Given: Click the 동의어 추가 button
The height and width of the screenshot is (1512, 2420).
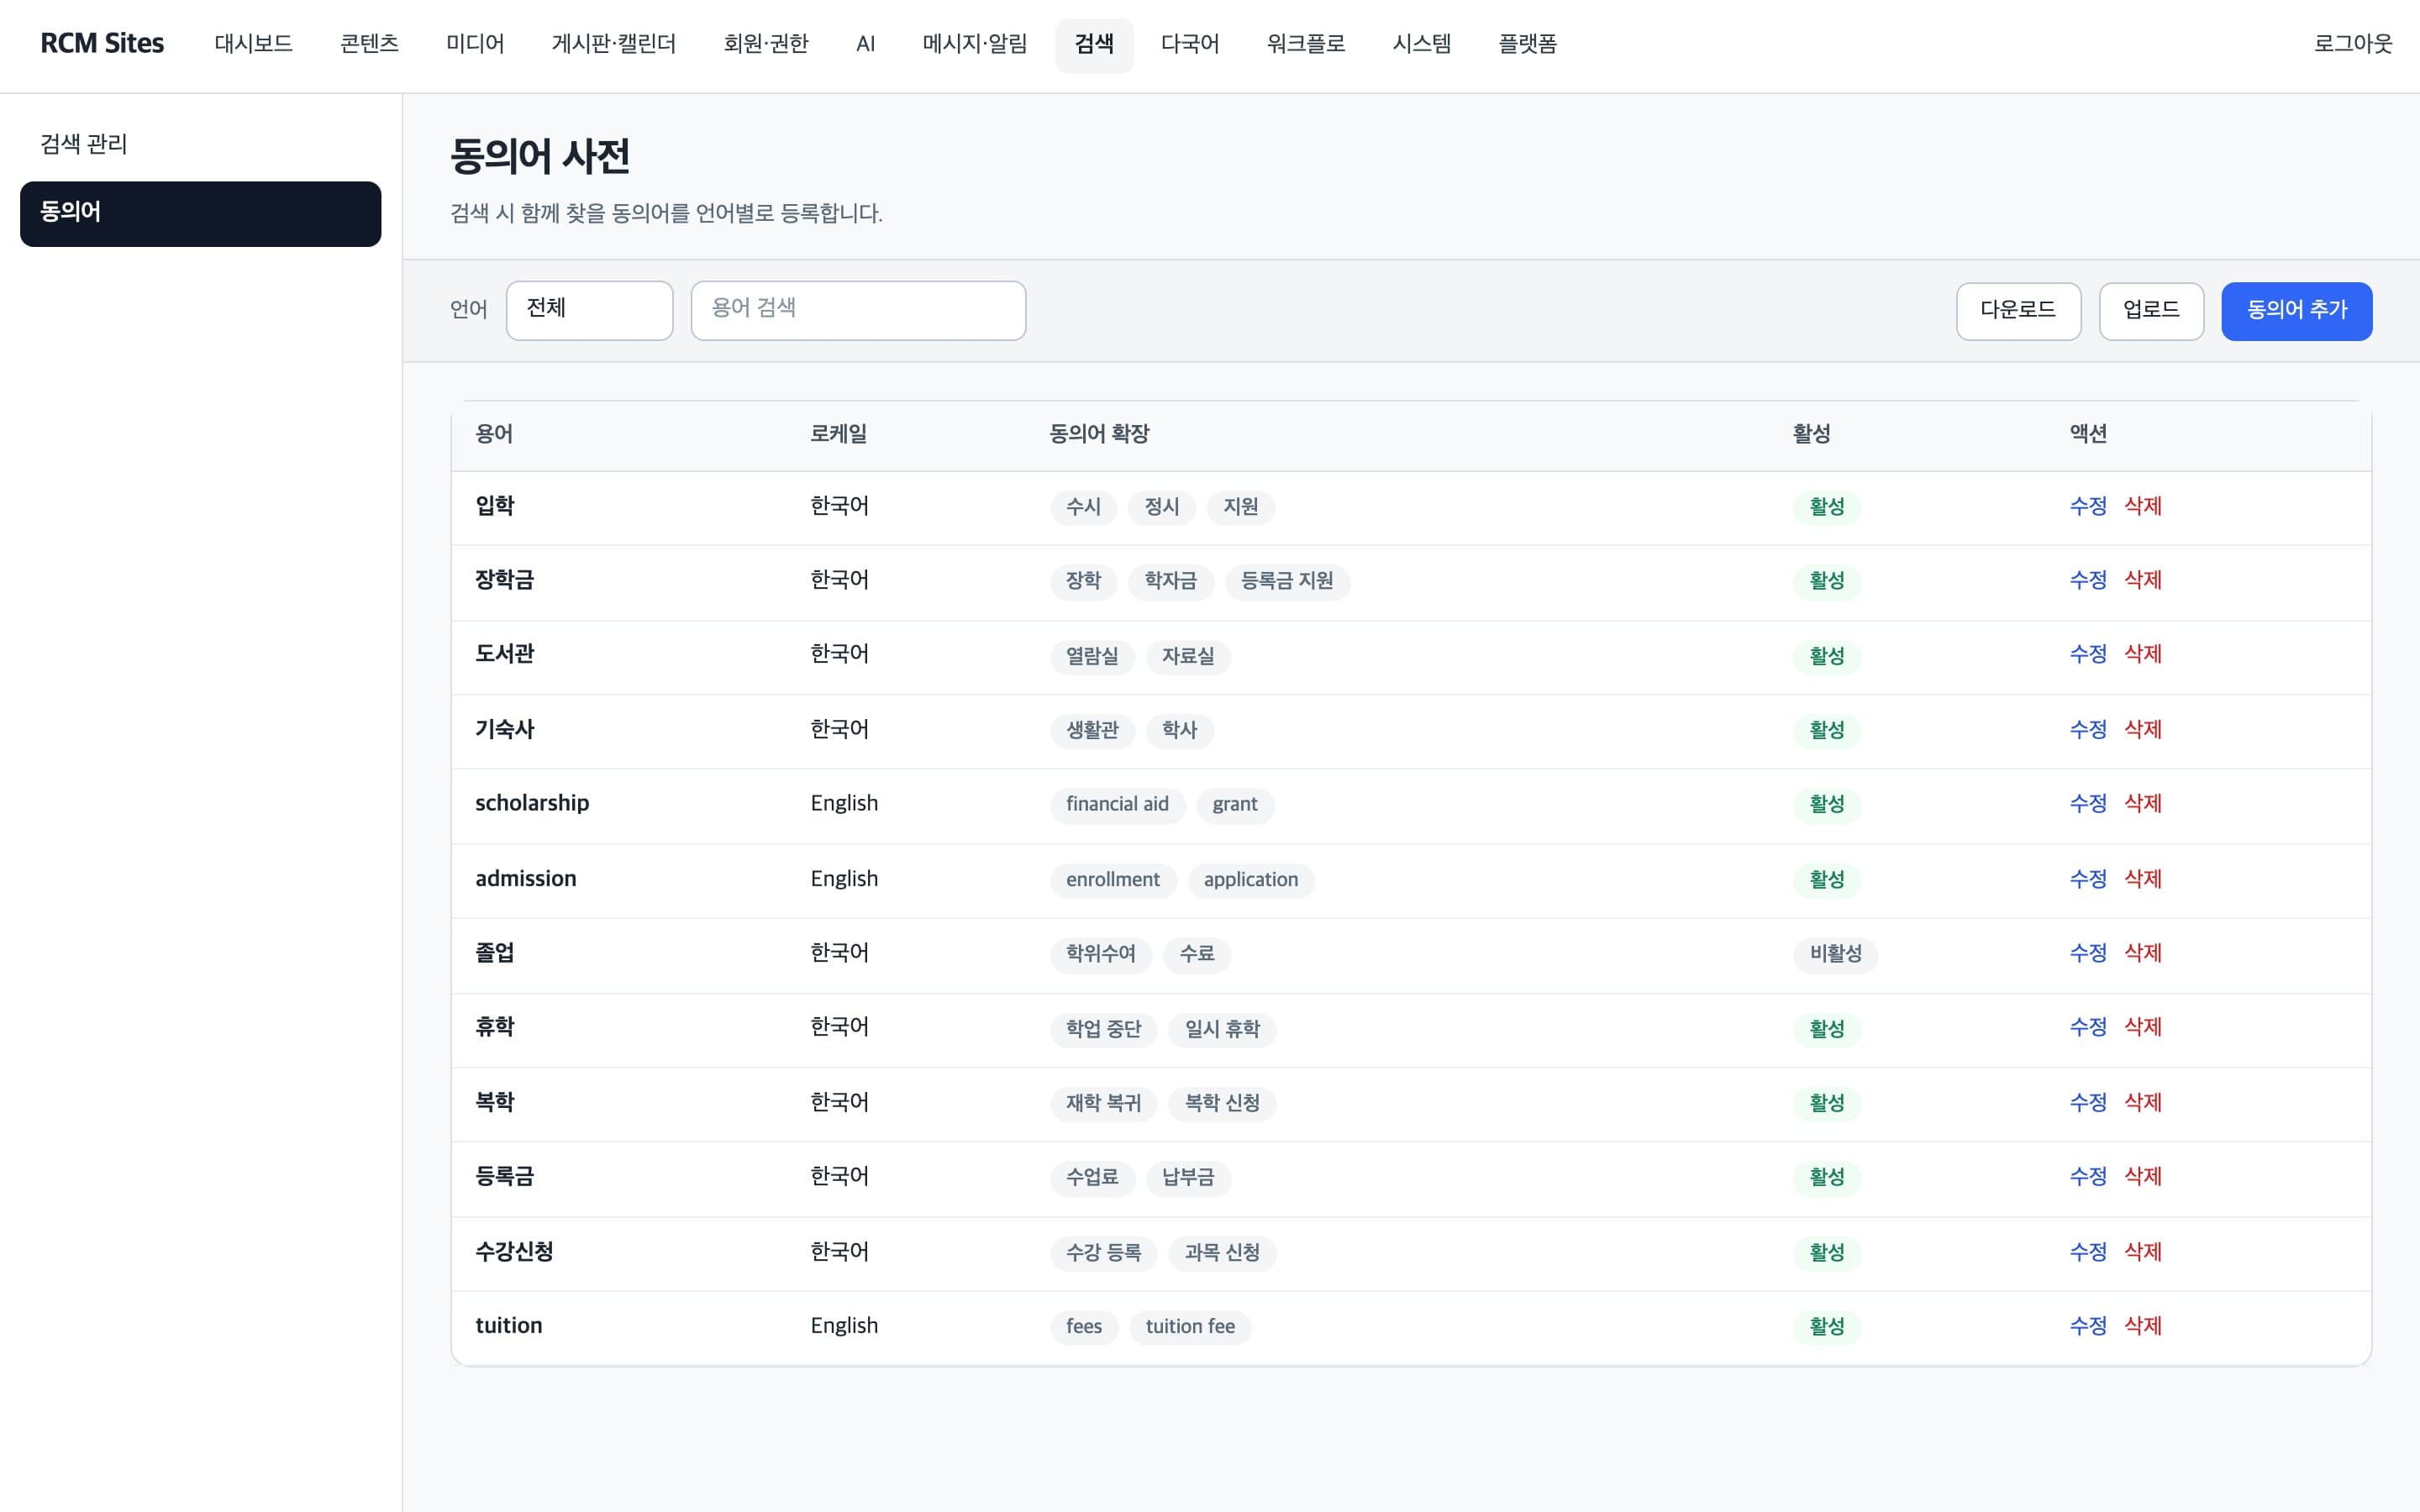Looking at the screenshot, I should 2296,311.
